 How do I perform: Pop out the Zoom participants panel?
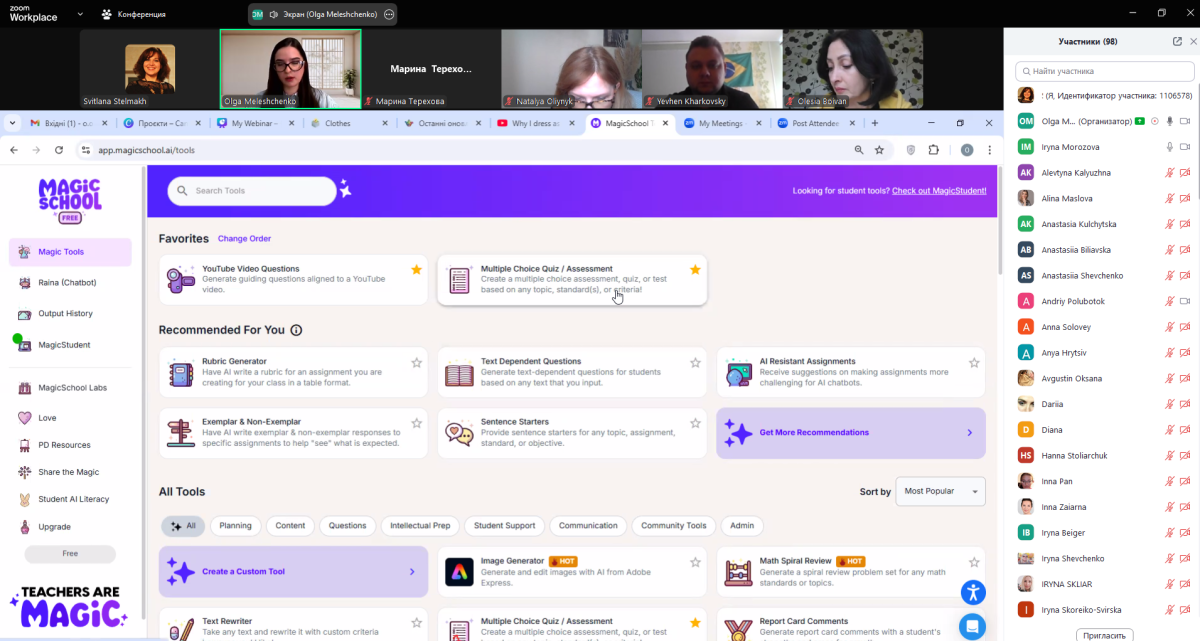pyautogui.click(x=1177, y=41)
